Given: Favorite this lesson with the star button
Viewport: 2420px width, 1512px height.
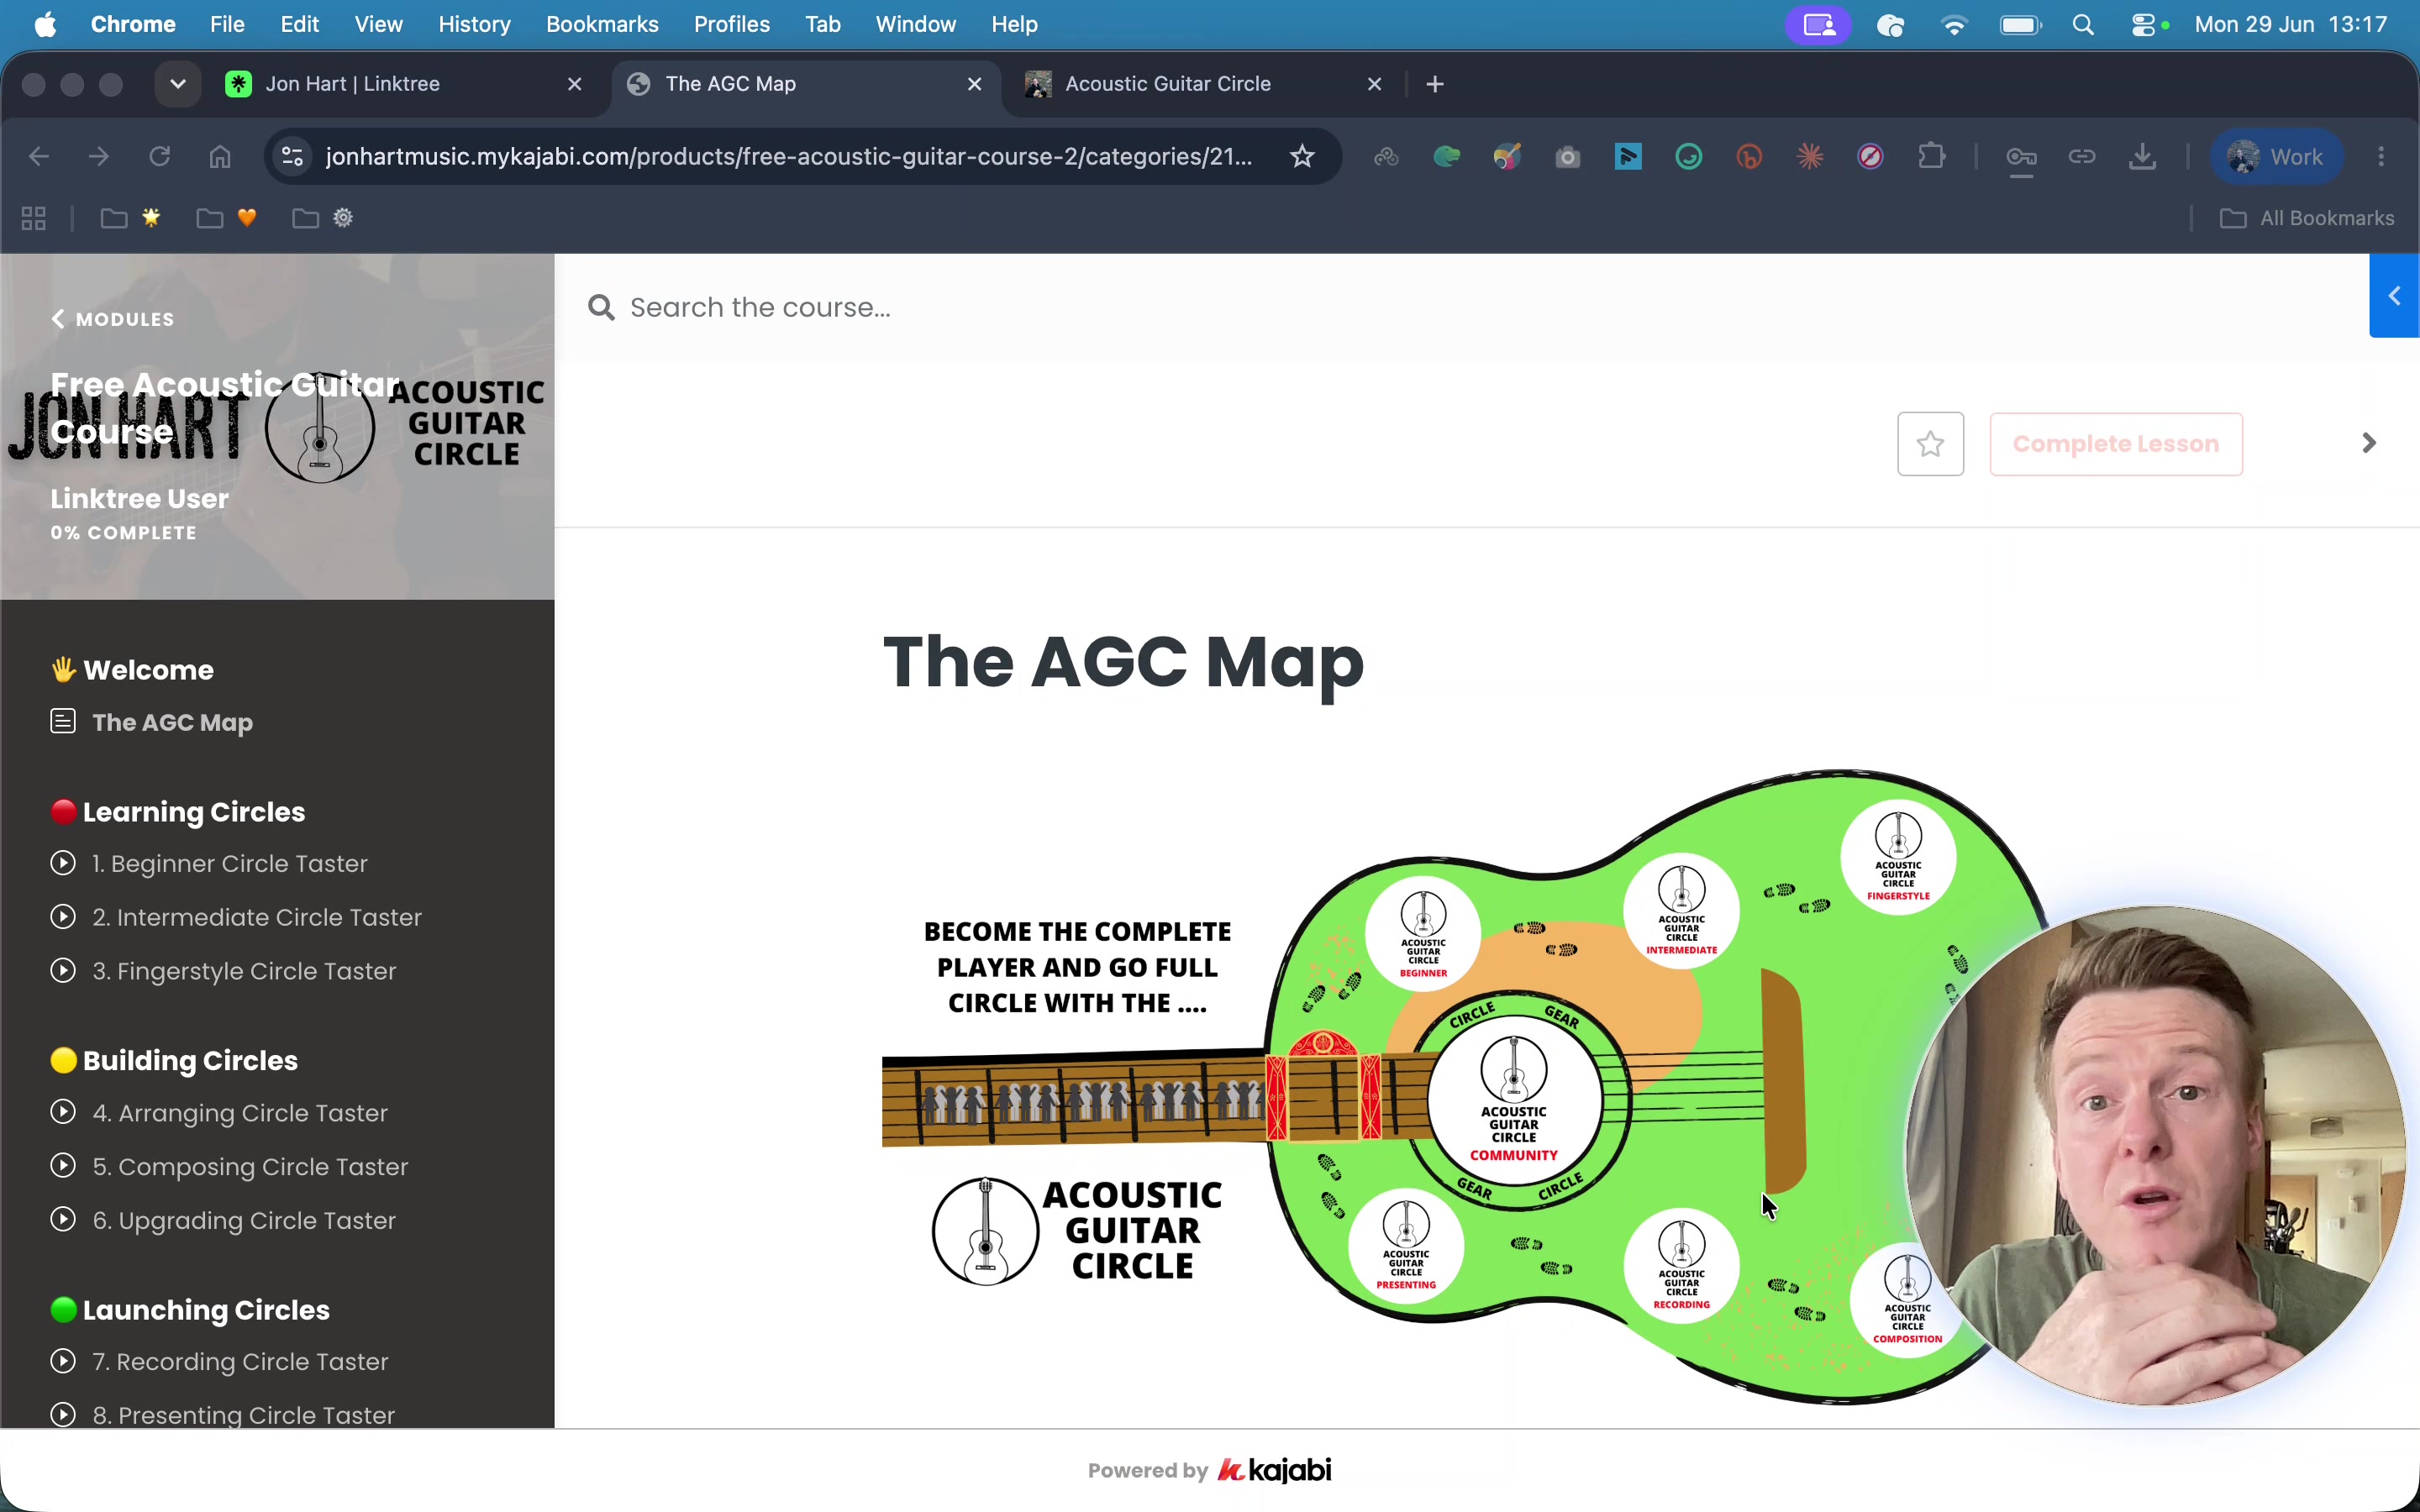Looking at the screenshot, I should pyautogui.click(x=1930, y=444).
